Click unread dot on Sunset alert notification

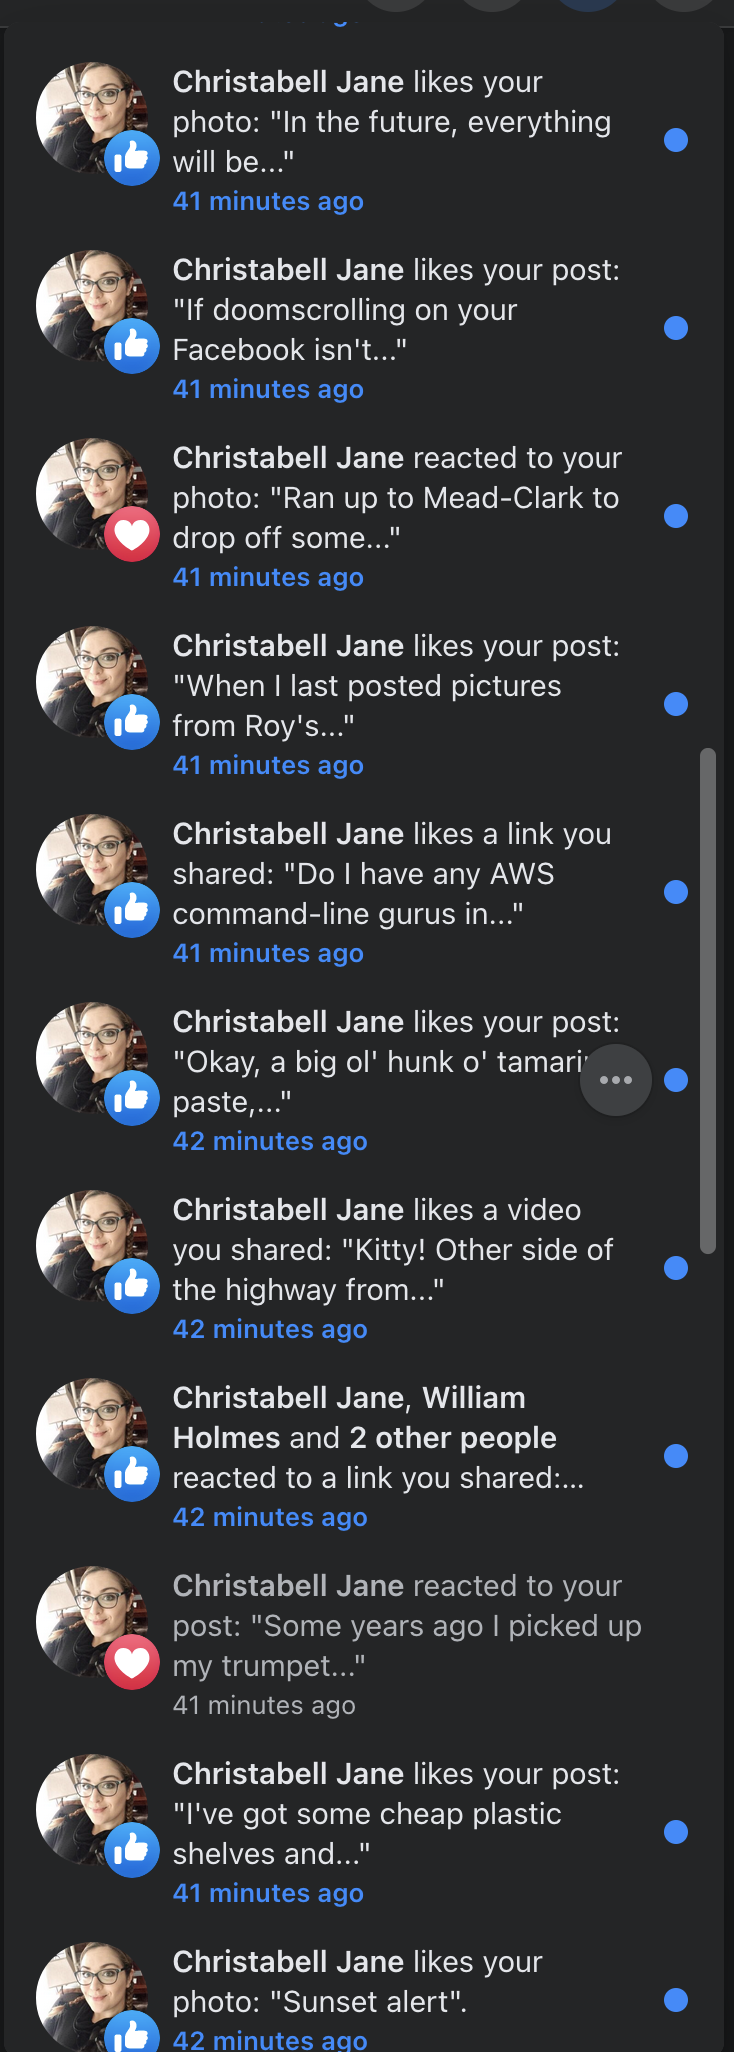pyautogui.click(x=676, y=2000)
